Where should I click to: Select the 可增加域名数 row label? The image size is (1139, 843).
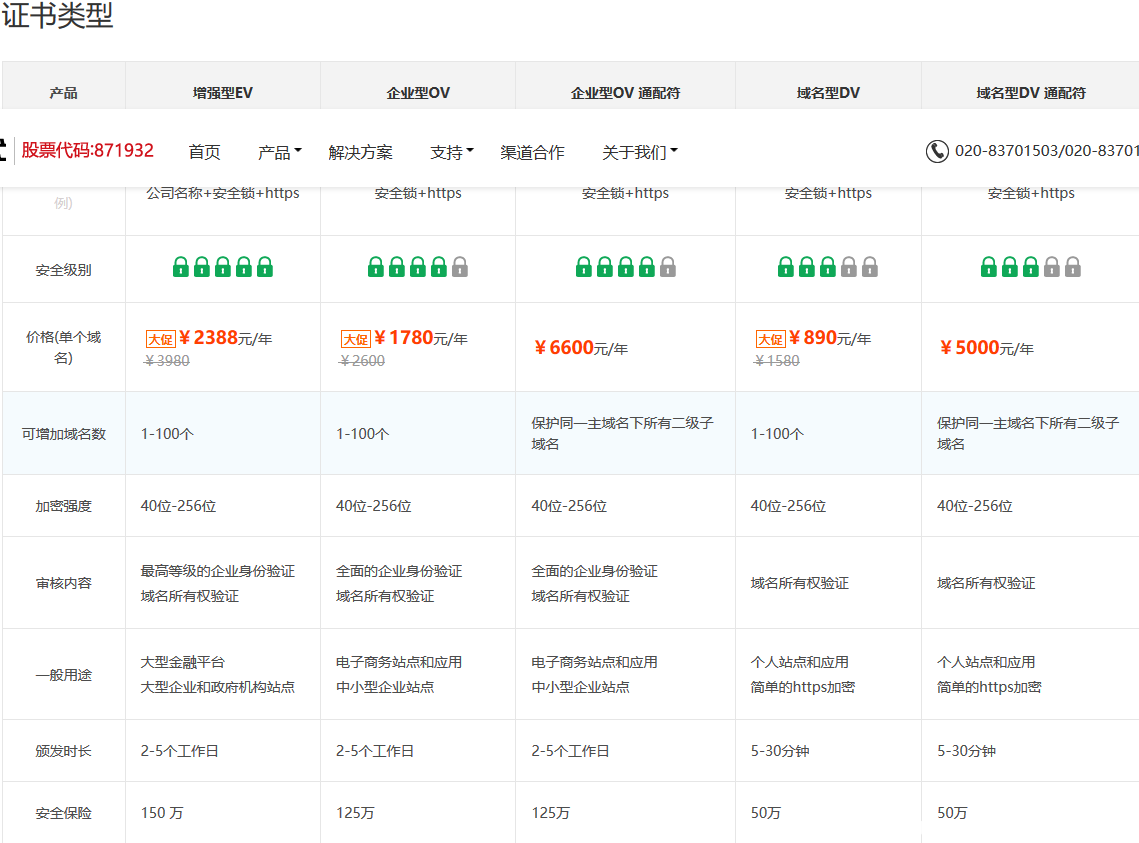click(x=64, y=434)
